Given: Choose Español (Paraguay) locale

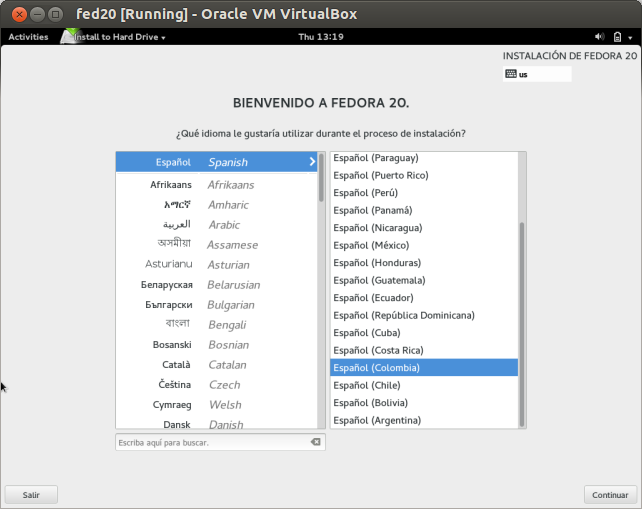Looking at the screenshot, I should click(424, 158).
